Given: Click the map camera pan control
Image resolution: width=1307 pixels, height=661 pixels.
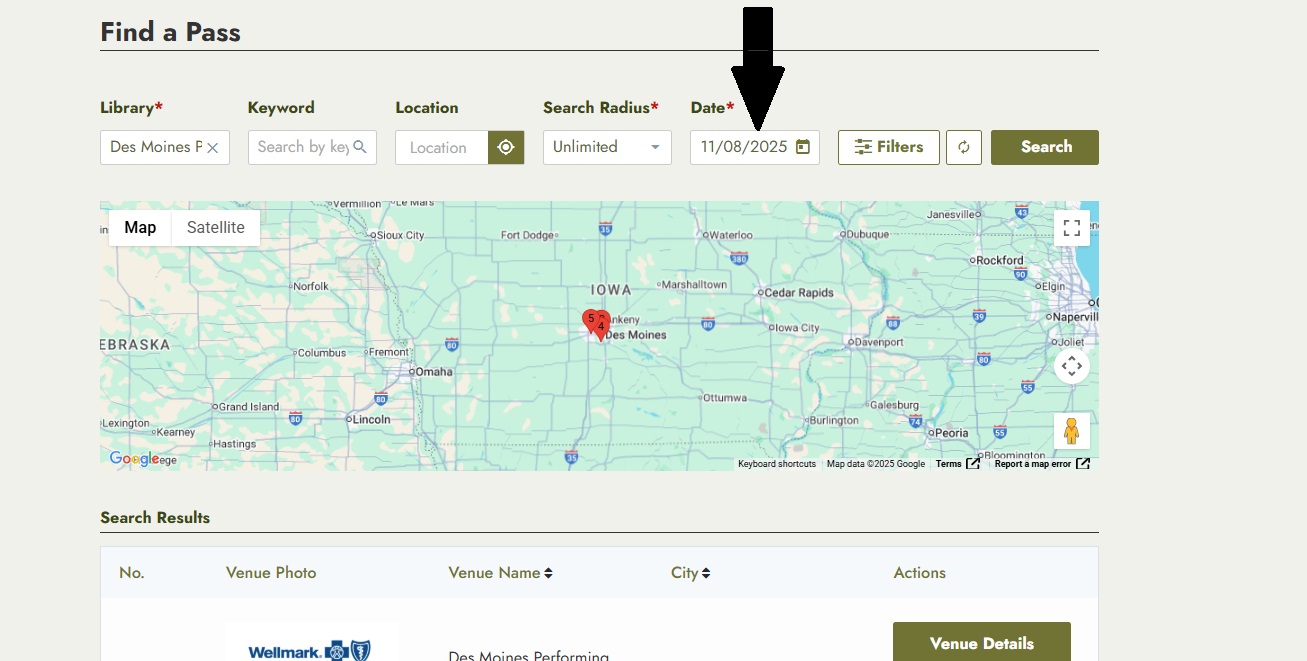Looking at the screenshot, I should click(1071, 366).
